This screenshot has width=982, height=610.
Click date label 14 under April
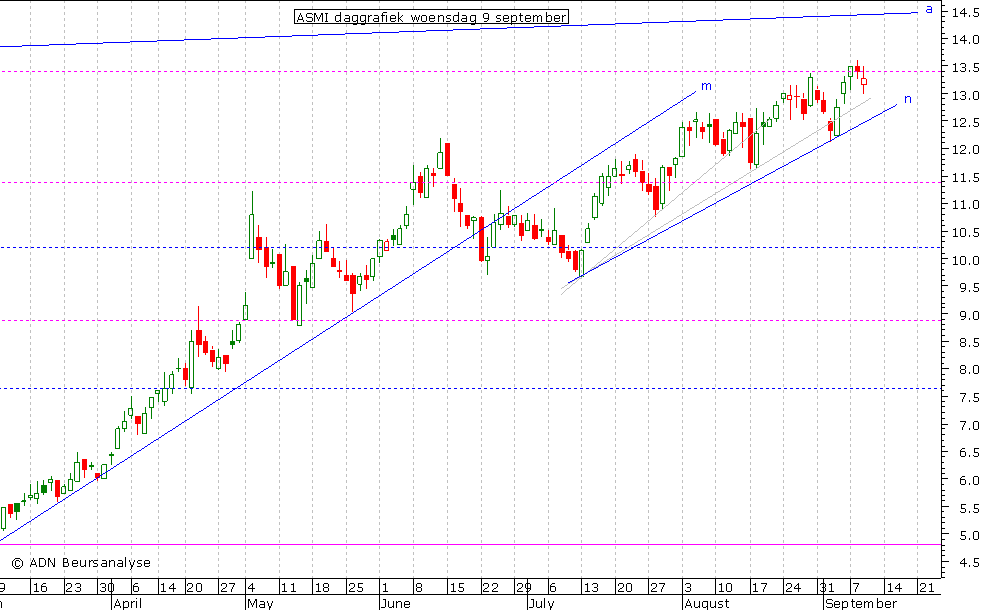point(168,587)
